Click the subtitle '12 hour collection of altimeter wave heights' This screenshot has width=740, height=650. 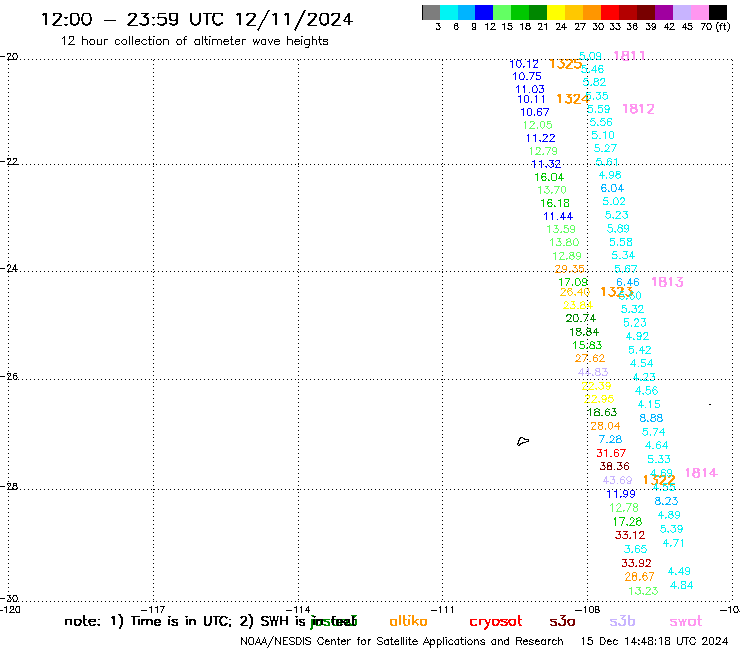click(x=194, y=41)
